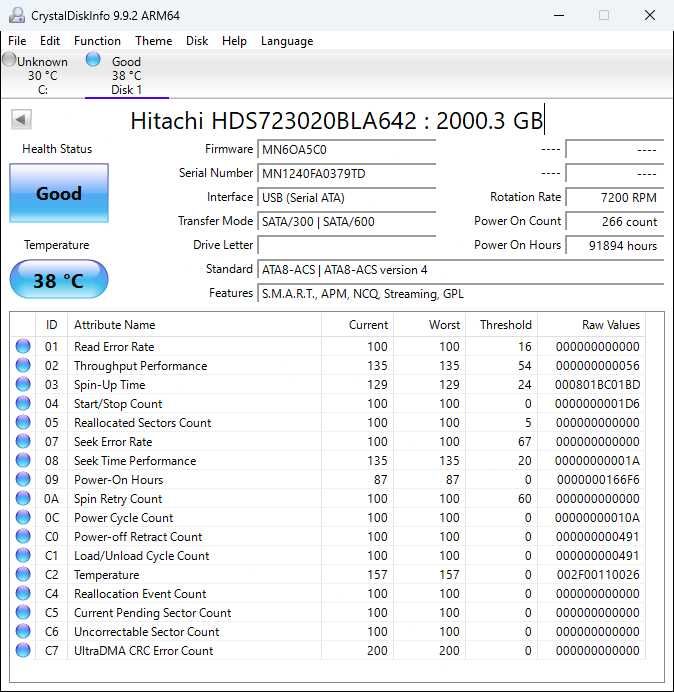The height and width of the screenshot is (692, 674).
Task: Click the Rotation Rate value 7200 RPM
Action: pyautogui.click(x=614, y=197)
